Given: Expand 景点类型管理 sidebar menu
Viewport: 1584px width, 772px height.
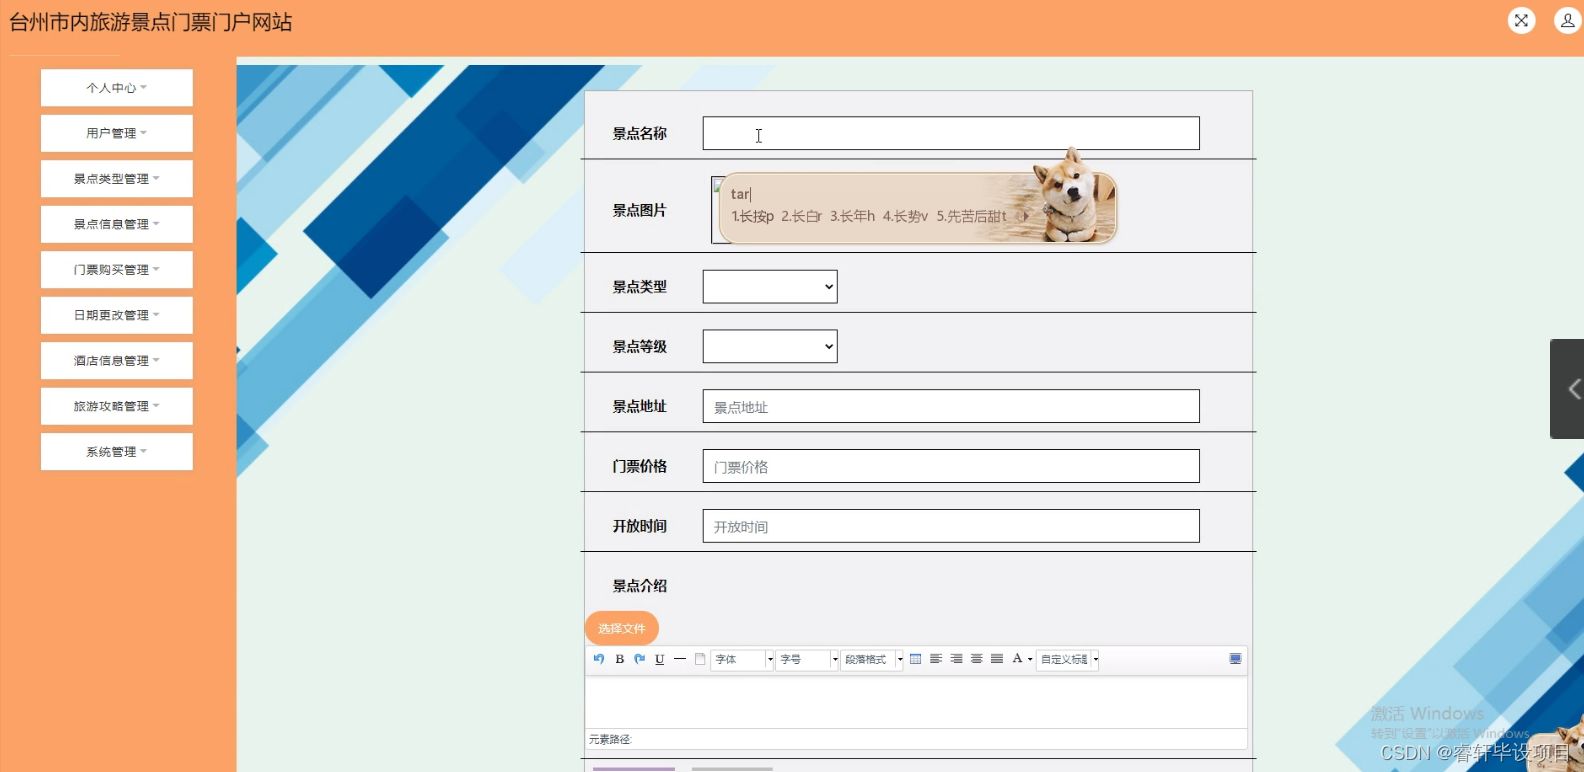Looking at the screenshot, I should 117,179.
